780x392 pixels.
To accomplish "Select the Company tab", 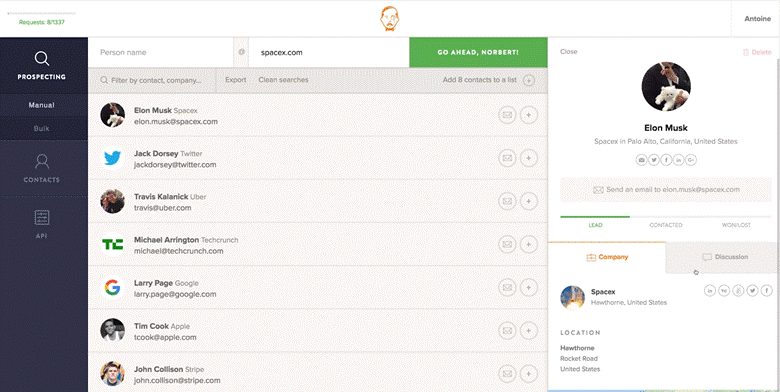I will click(x=607, y=257).
